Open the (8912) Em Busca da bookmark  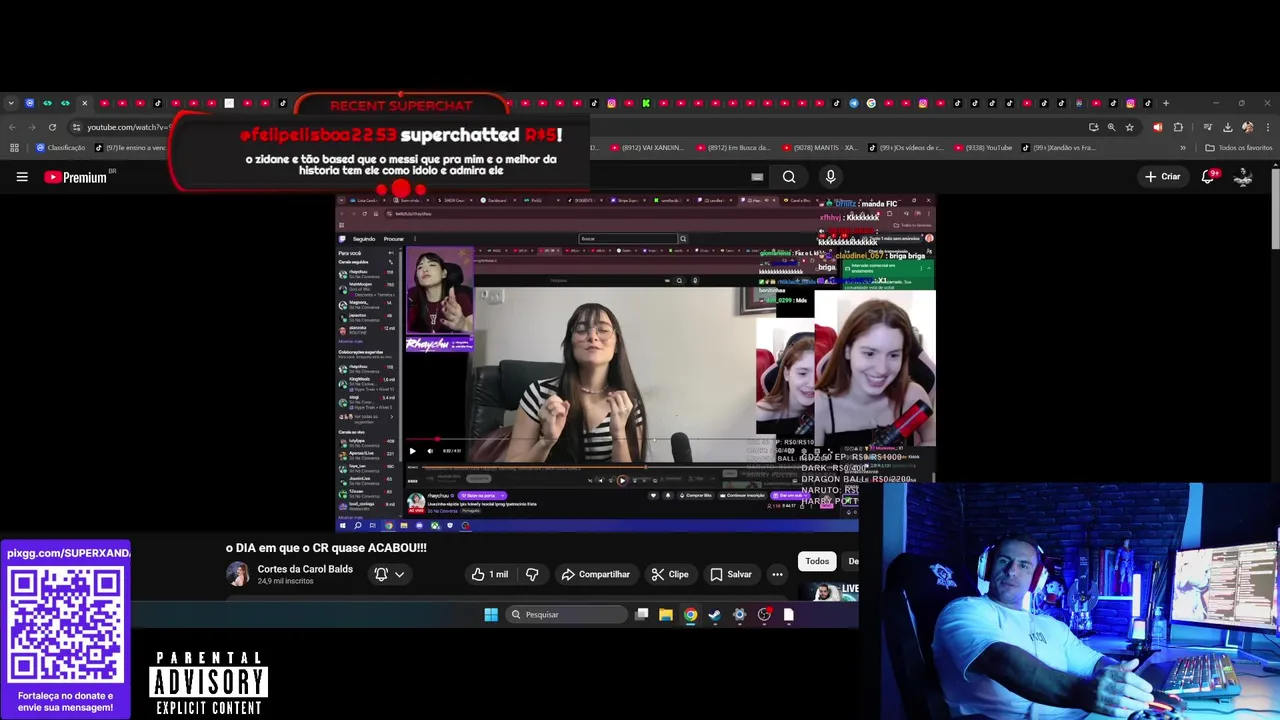tap(733, 148)
